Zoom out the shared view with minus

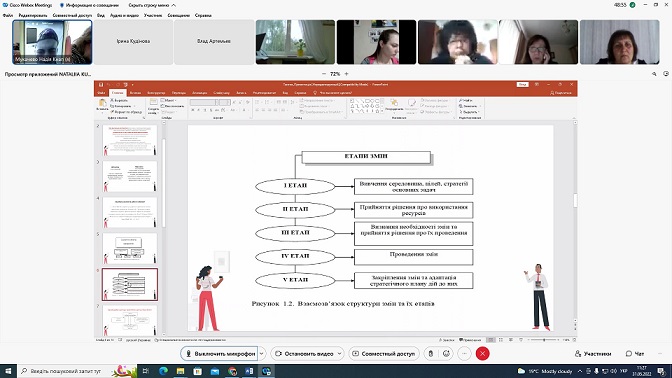324,74
